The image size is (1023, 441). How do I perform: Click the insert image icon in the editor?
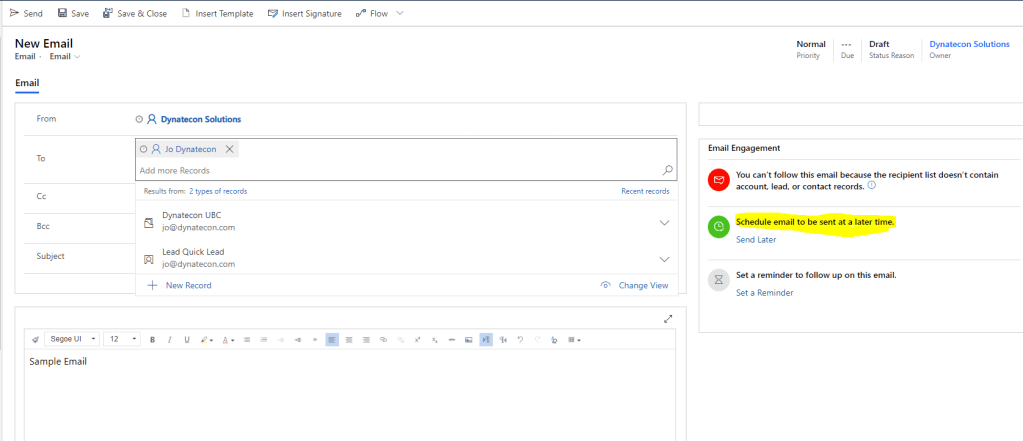pos(468,340)
